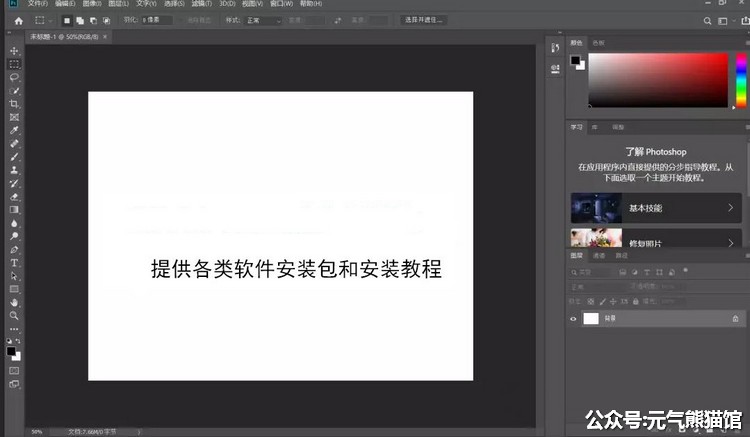This screenshot has height=437, width=750.
Task: Enable Add to selection mode in options bar
Action: click(79, 20)
